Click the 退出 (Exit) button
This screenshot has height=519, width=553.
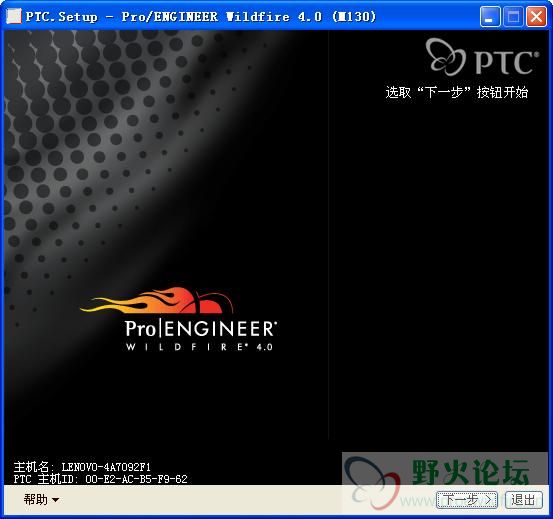(x=523, y=500)
